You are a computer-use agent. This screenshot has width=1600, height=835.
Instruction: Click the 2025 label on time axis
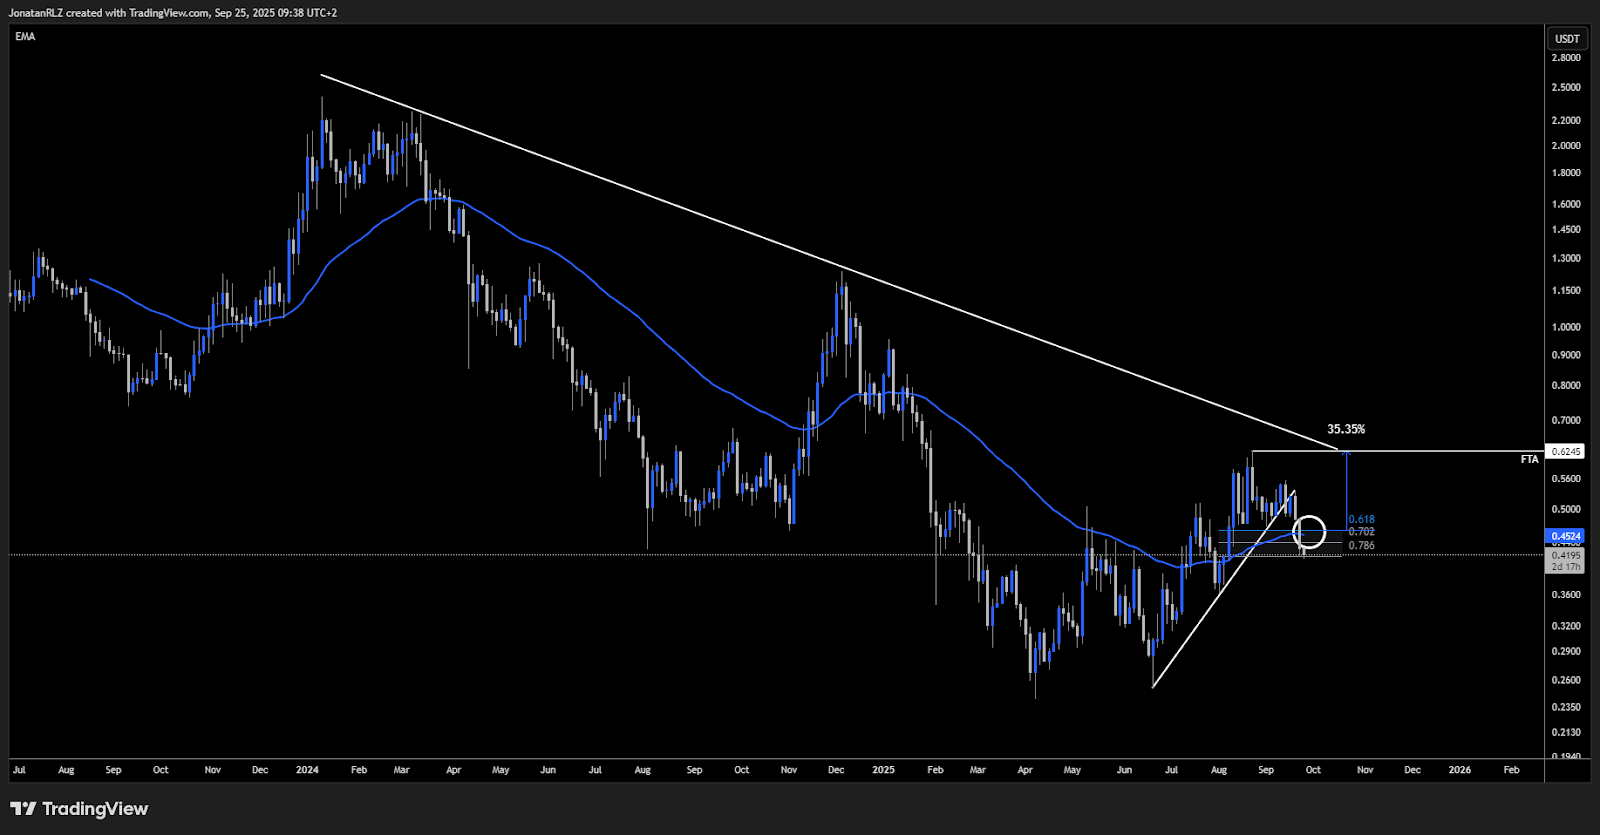pos(883,770)
